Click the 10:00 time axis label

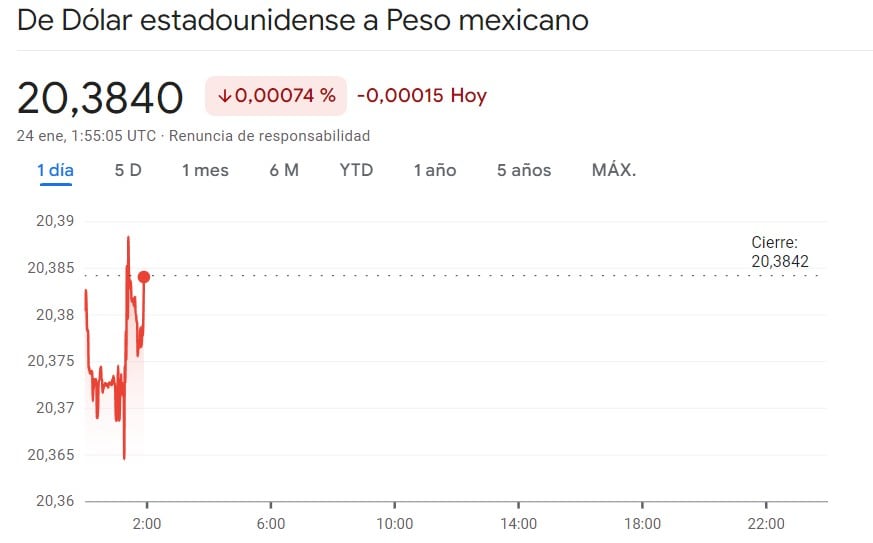395,523
